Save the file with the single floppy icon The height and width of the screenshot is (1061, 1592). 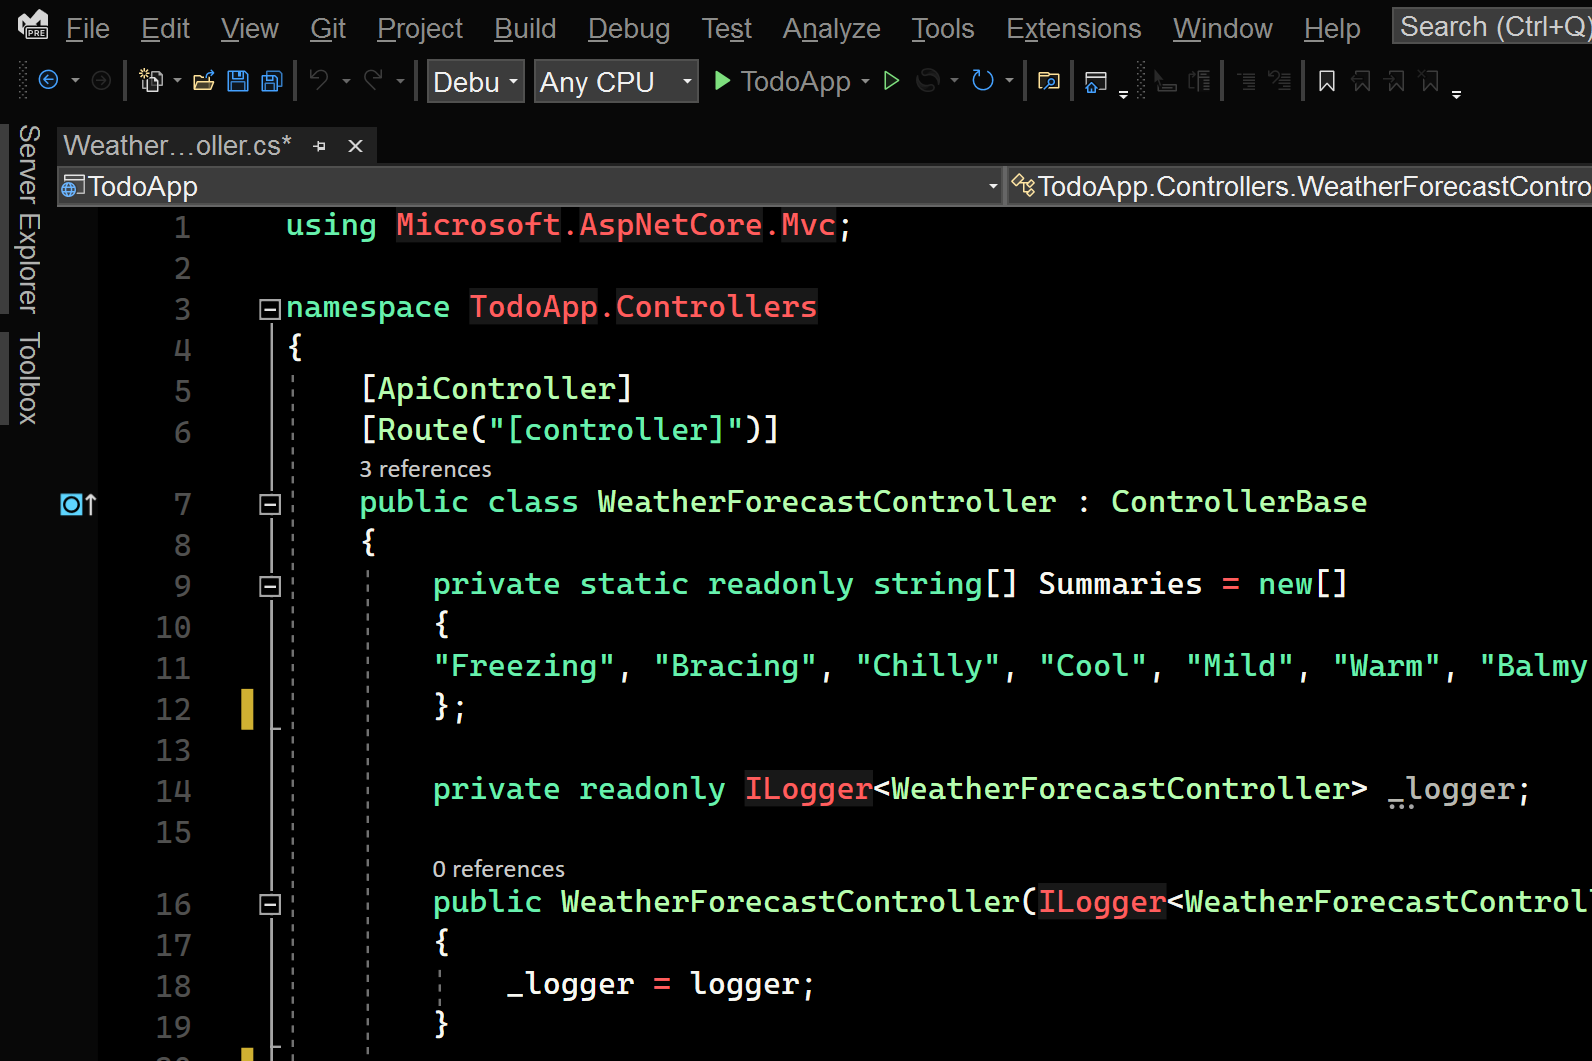point(238,81)
